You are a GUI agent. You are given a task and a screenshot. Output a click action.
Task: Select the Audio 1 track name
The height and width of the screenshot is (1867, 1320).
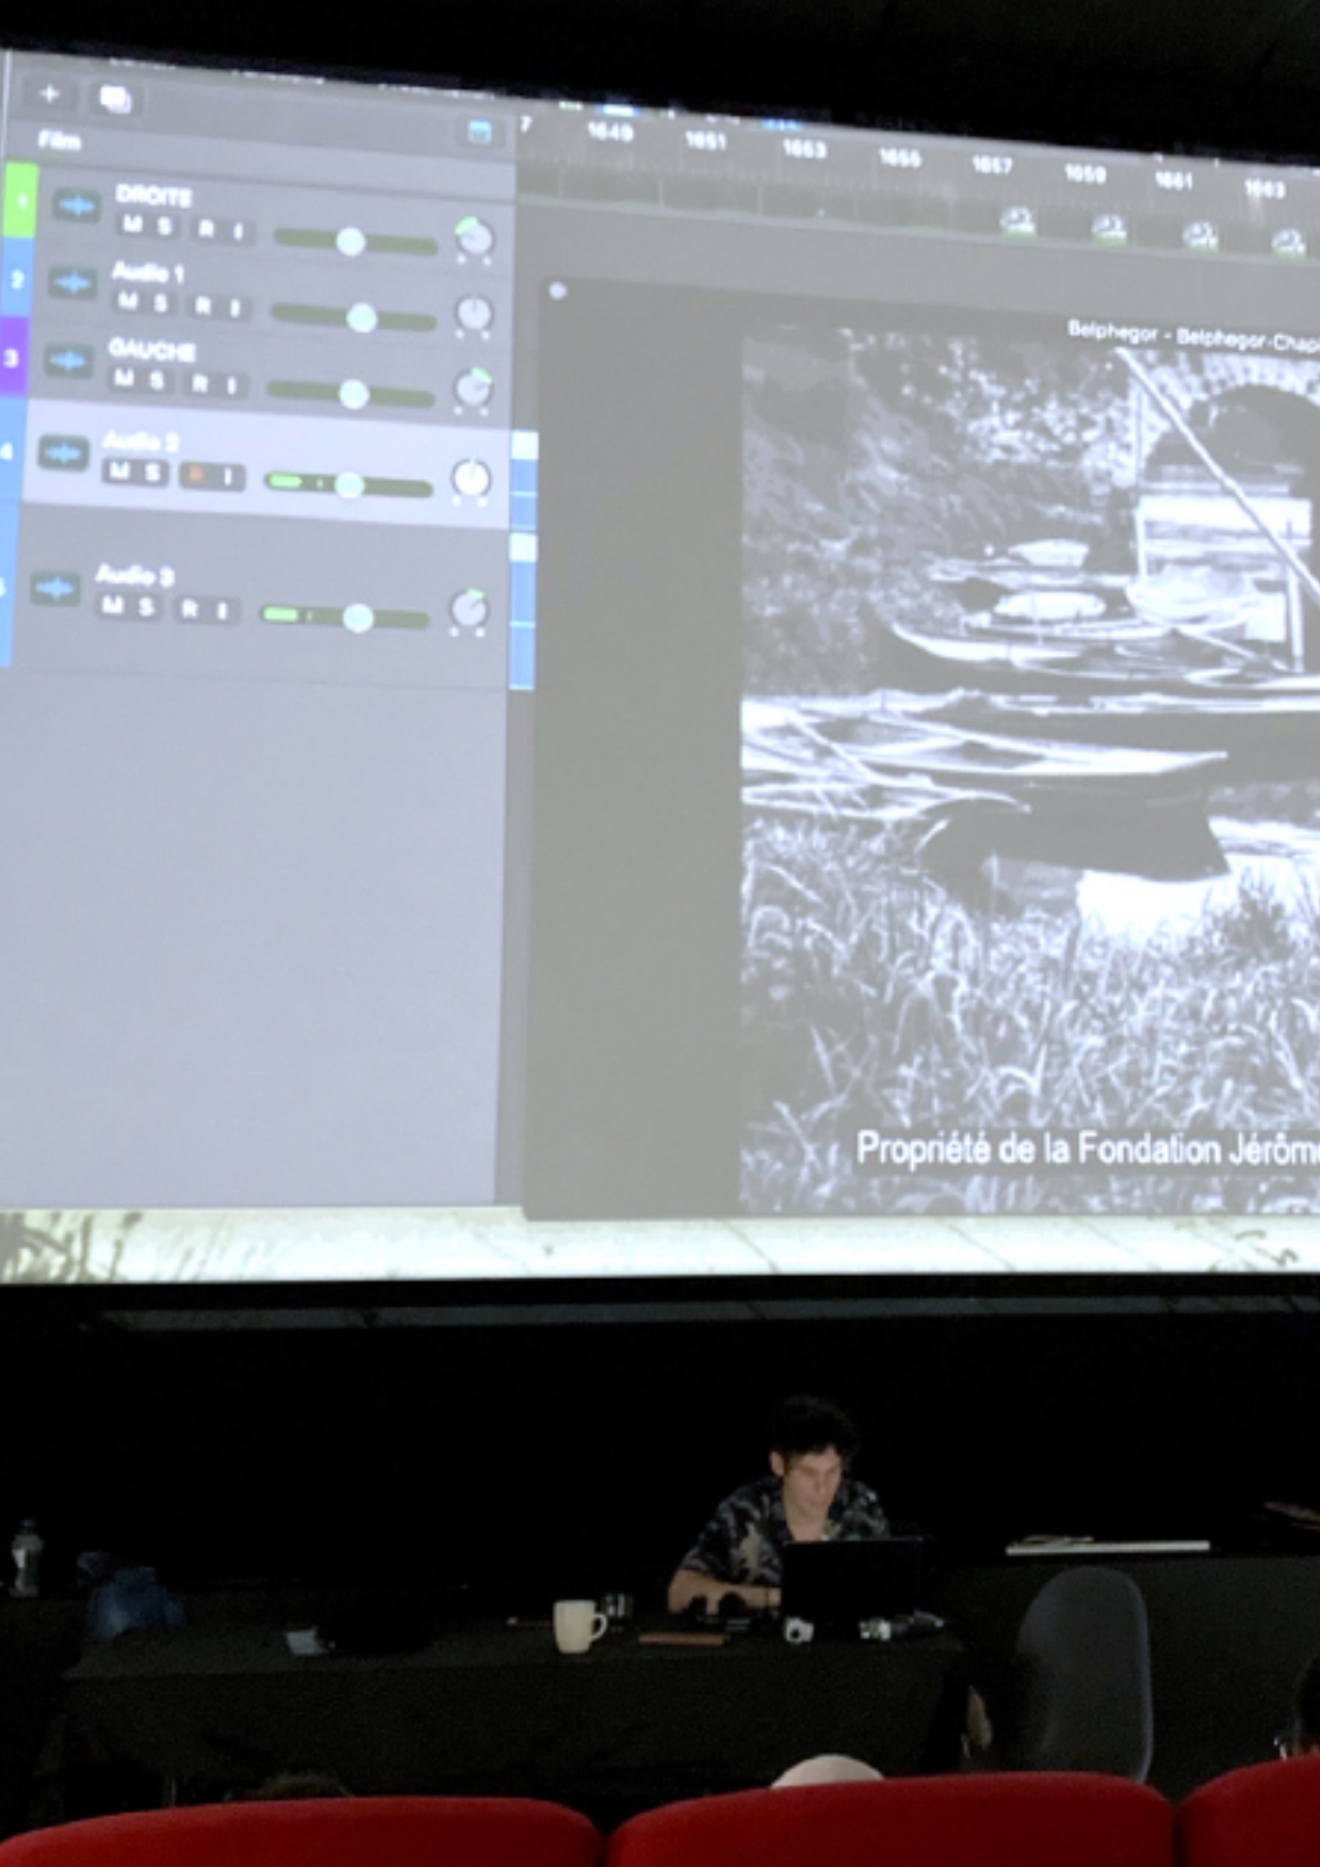tap(148, 272)
